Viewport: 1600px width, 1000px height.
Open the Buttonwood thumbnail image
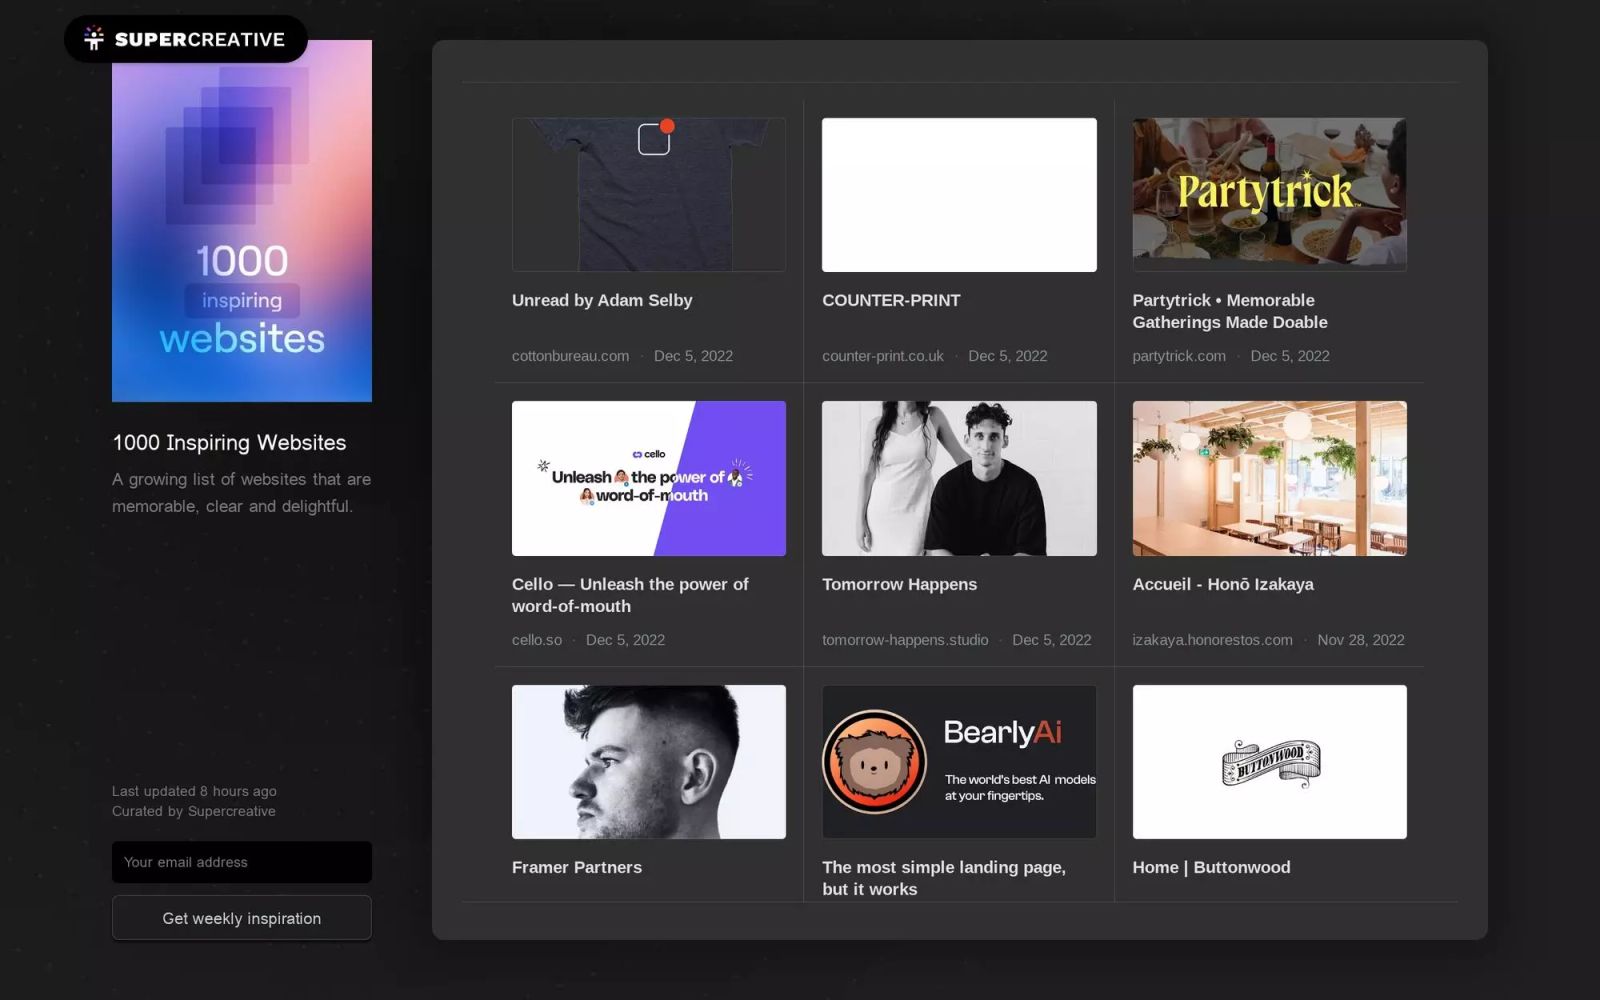1269,762
